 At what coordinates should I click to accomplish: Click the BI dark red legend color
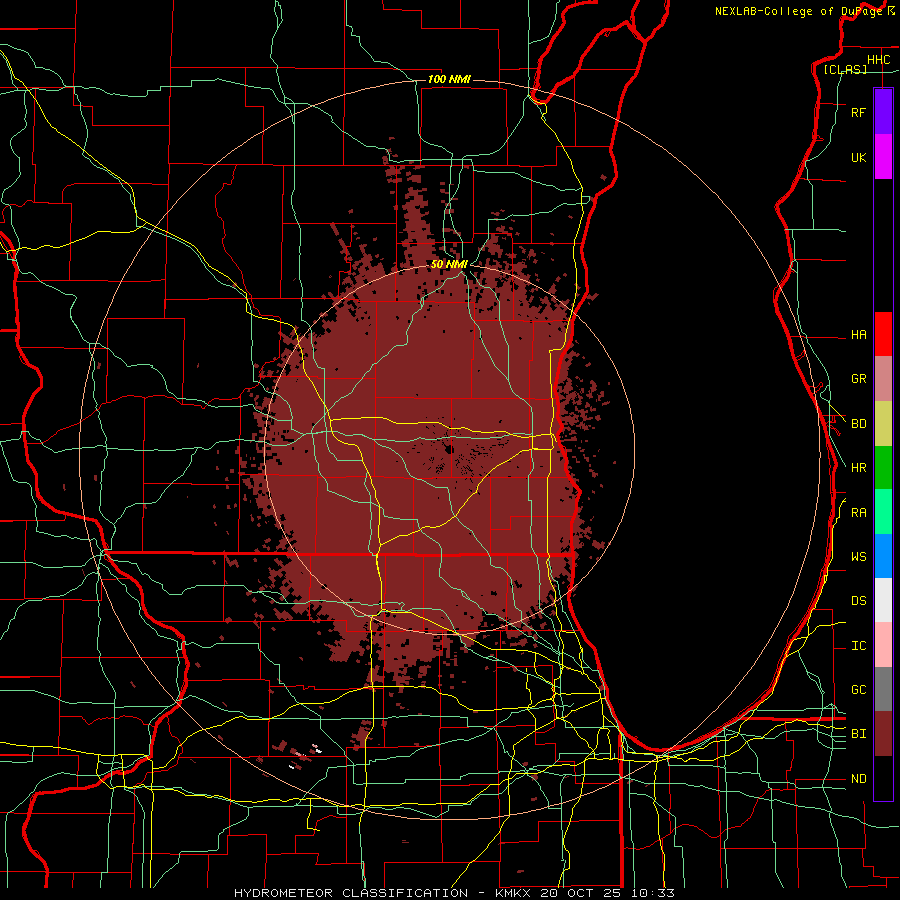pos(883,734)
